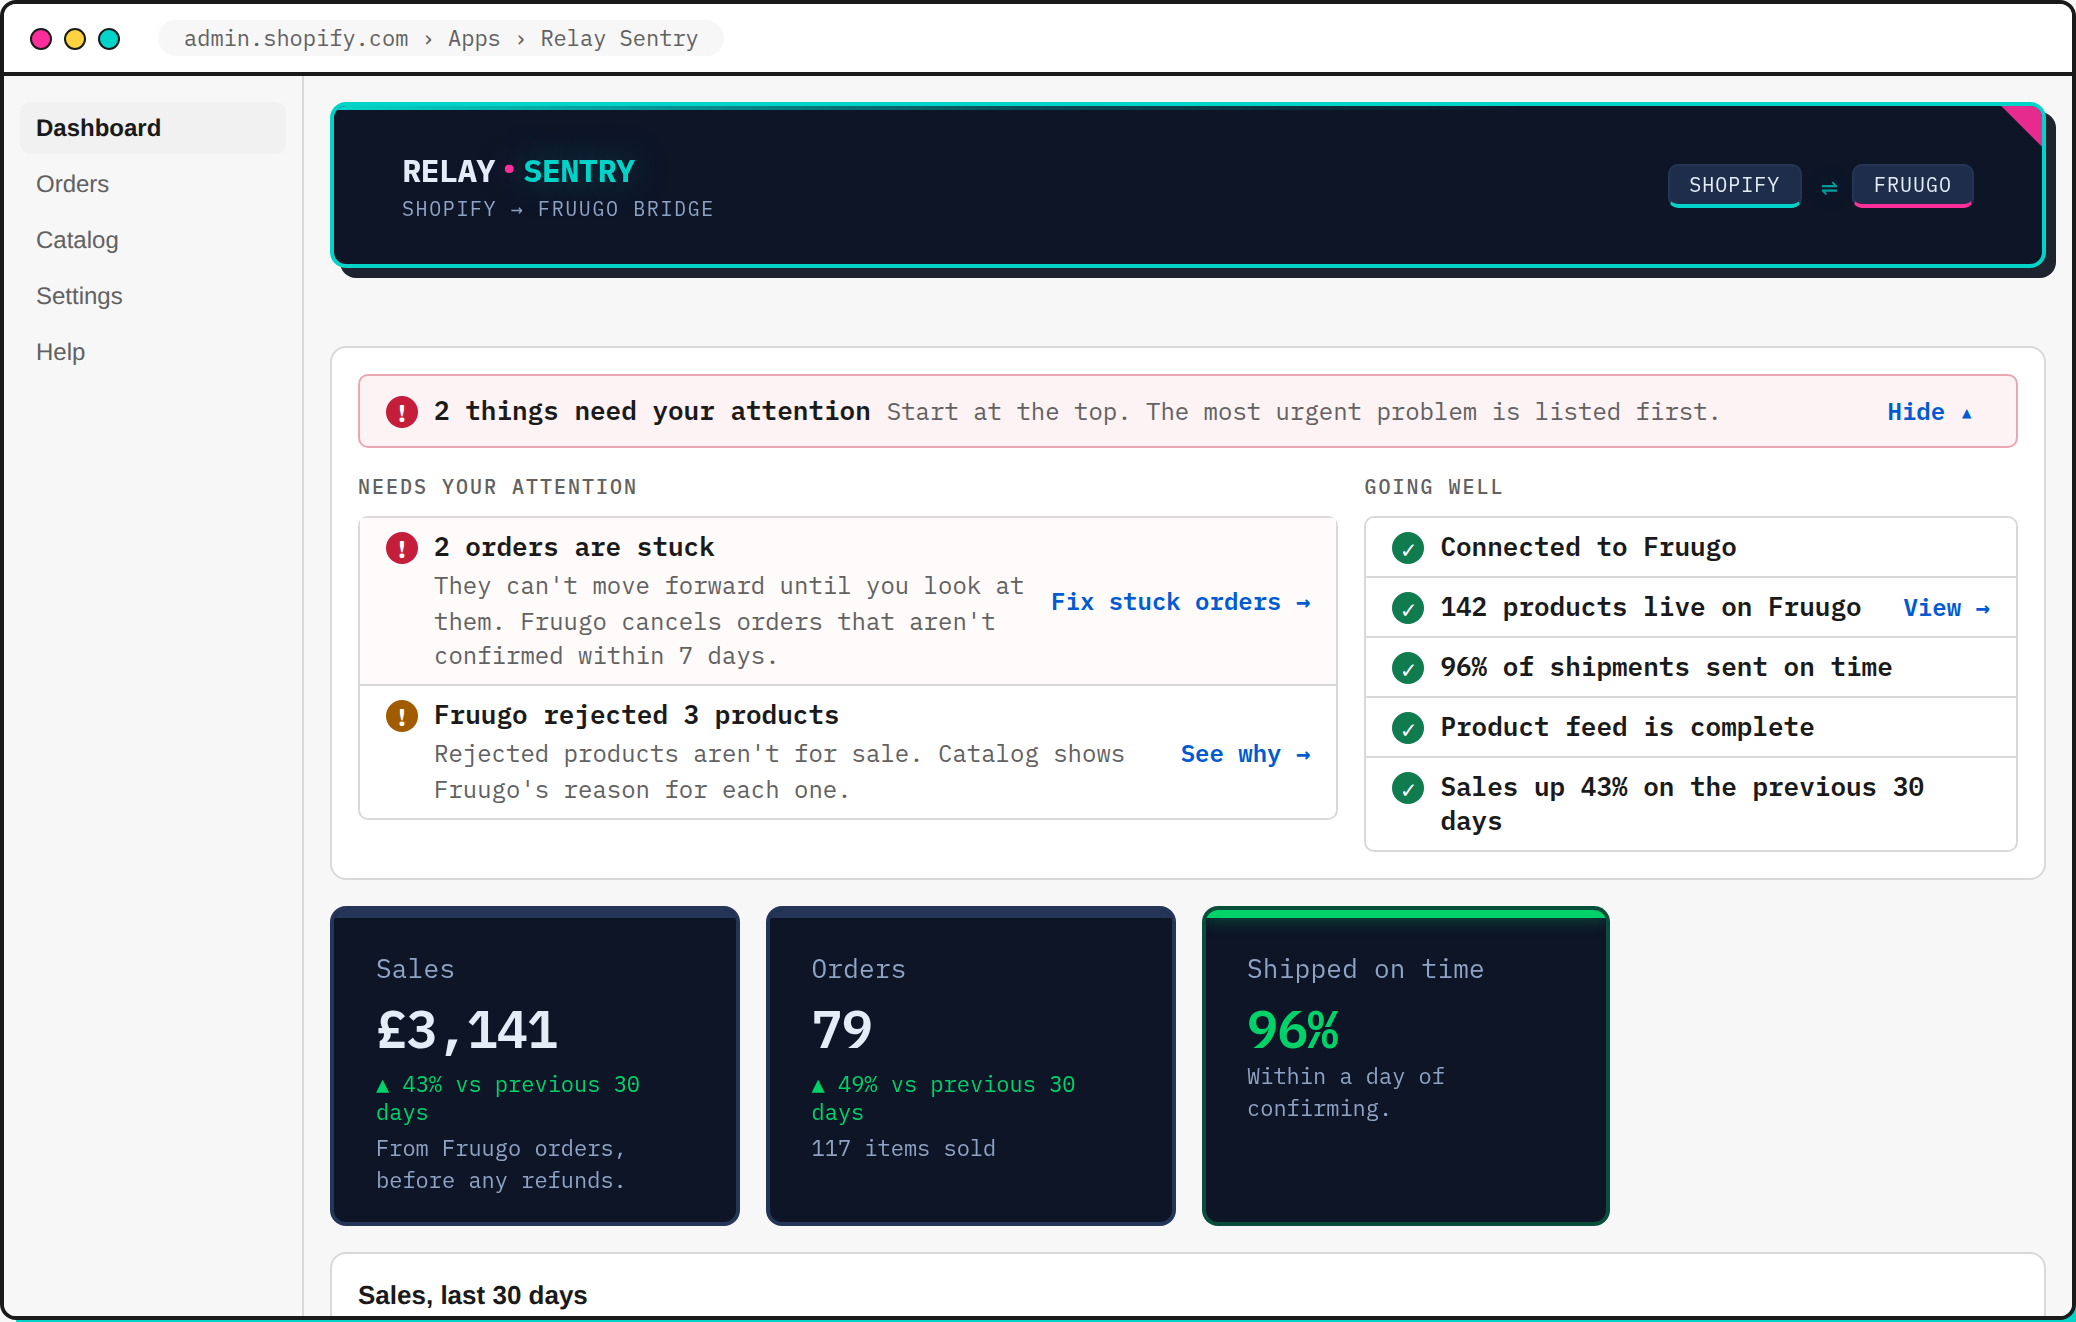Image resolution: width=2076 pixels, height=1322 pixels.
Task: Click green check beside Sales up 43%
Action: [1408, 788]
